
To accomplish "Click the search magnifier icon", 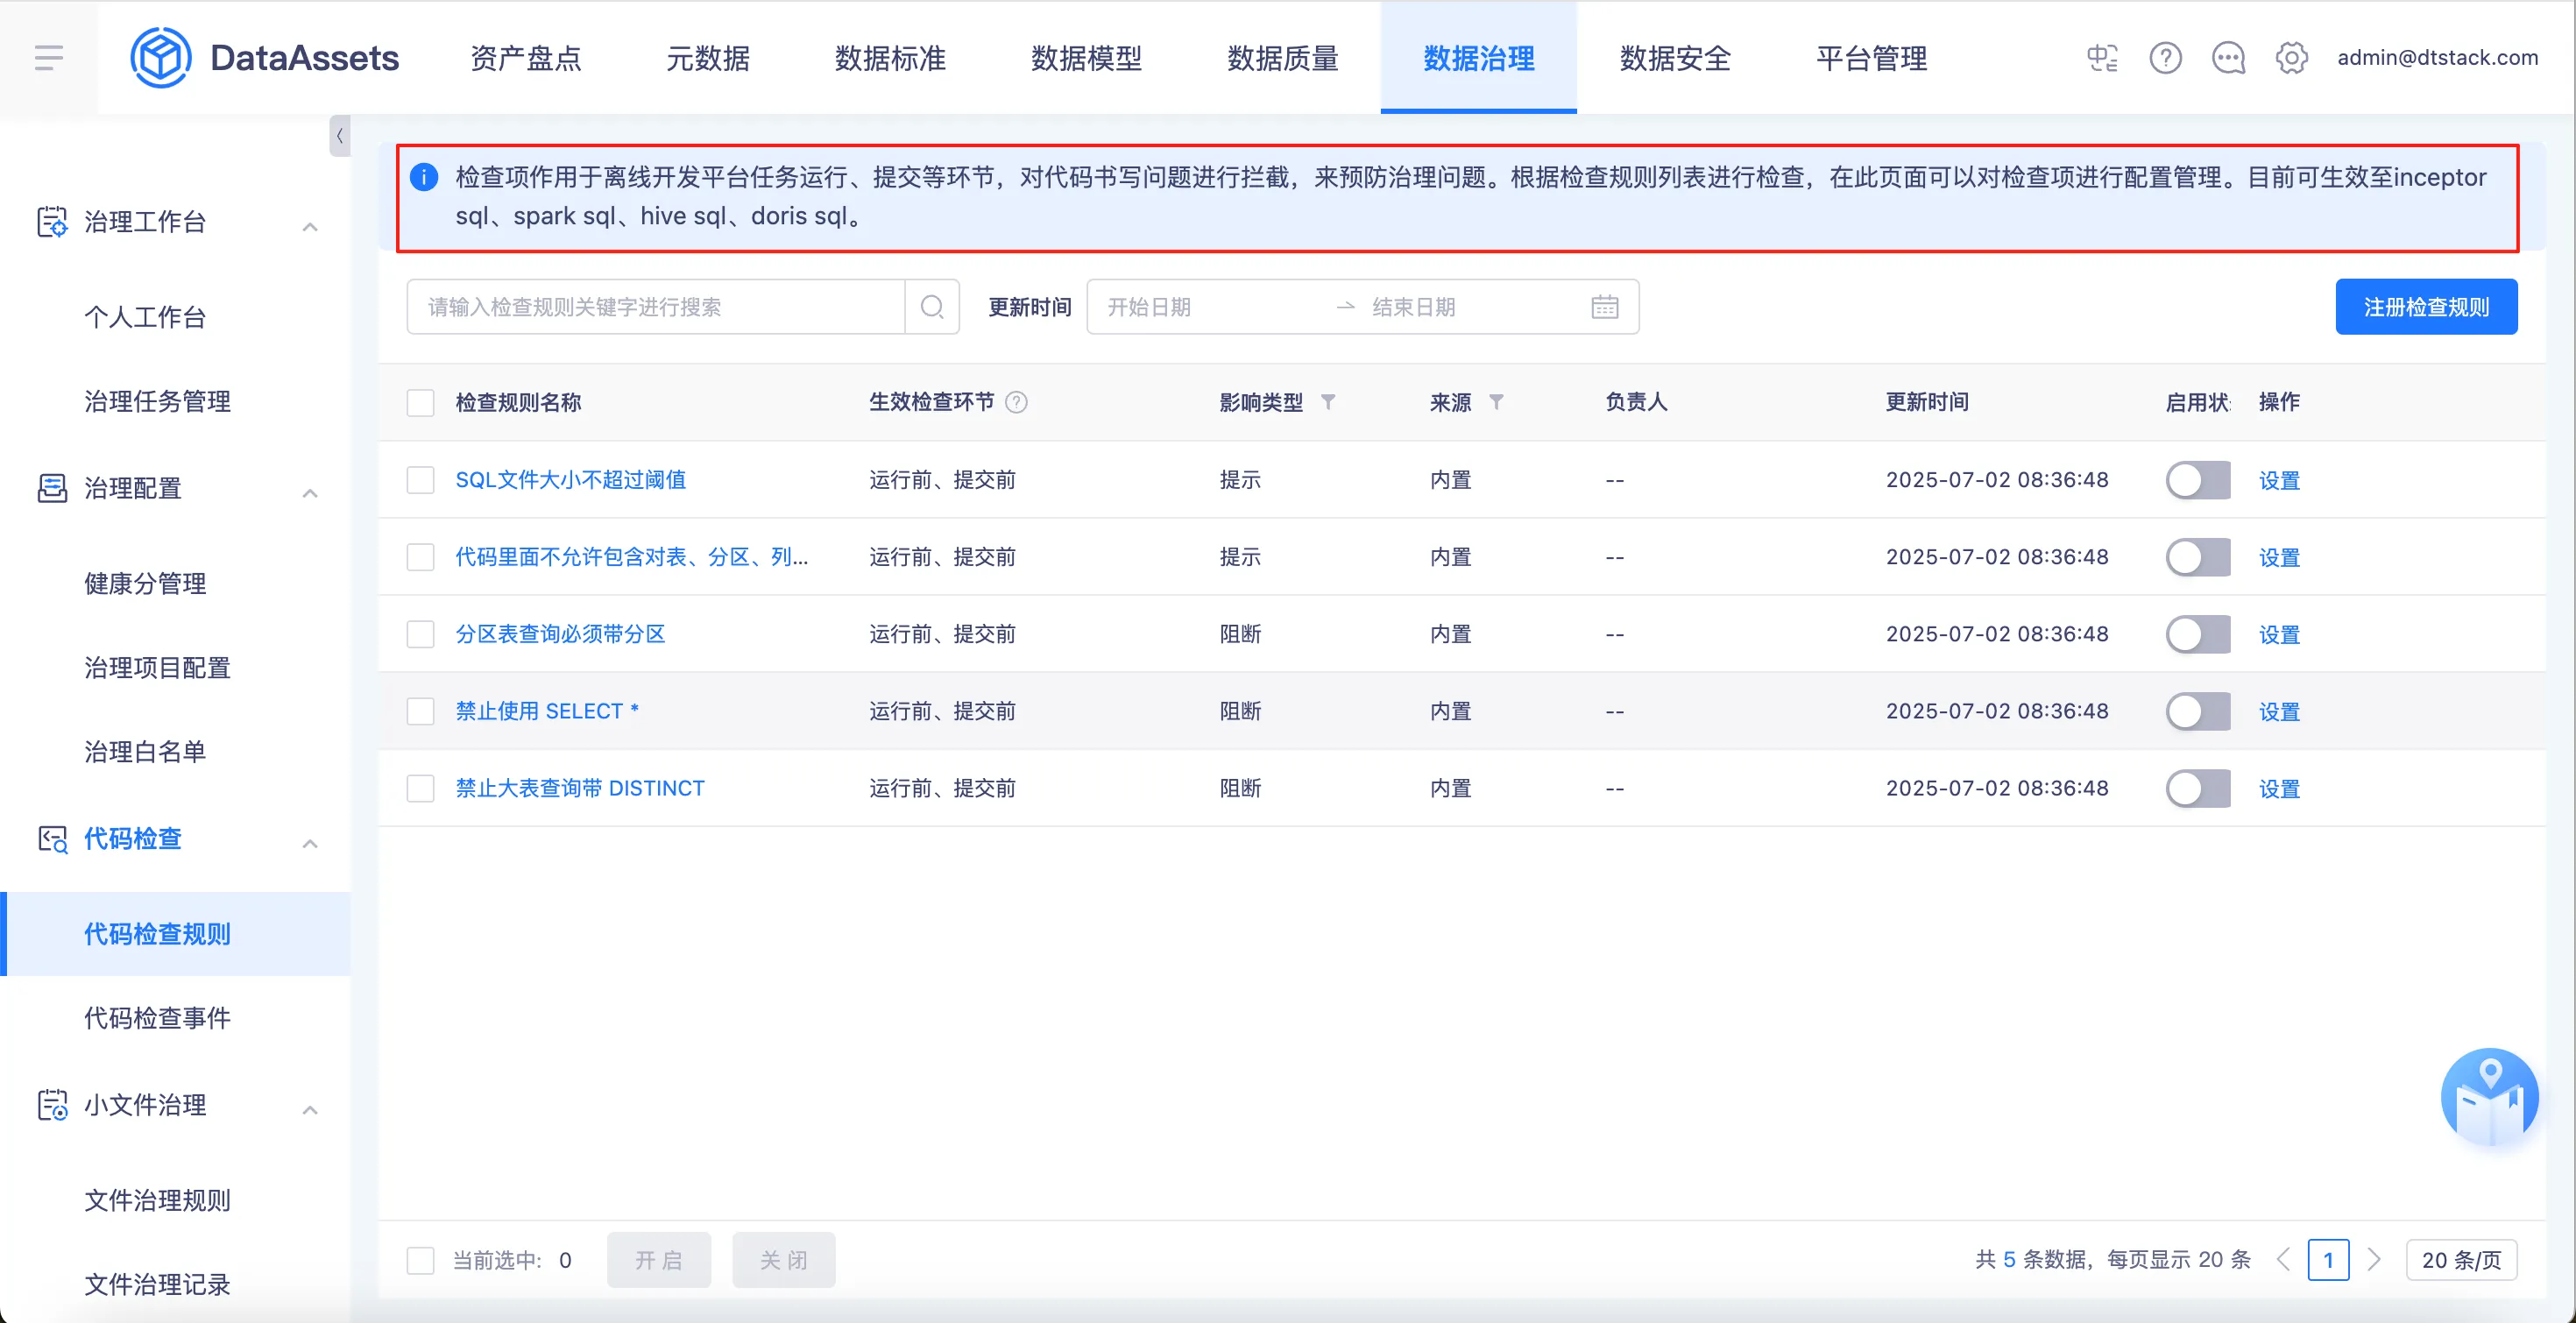I will [932, 307].
